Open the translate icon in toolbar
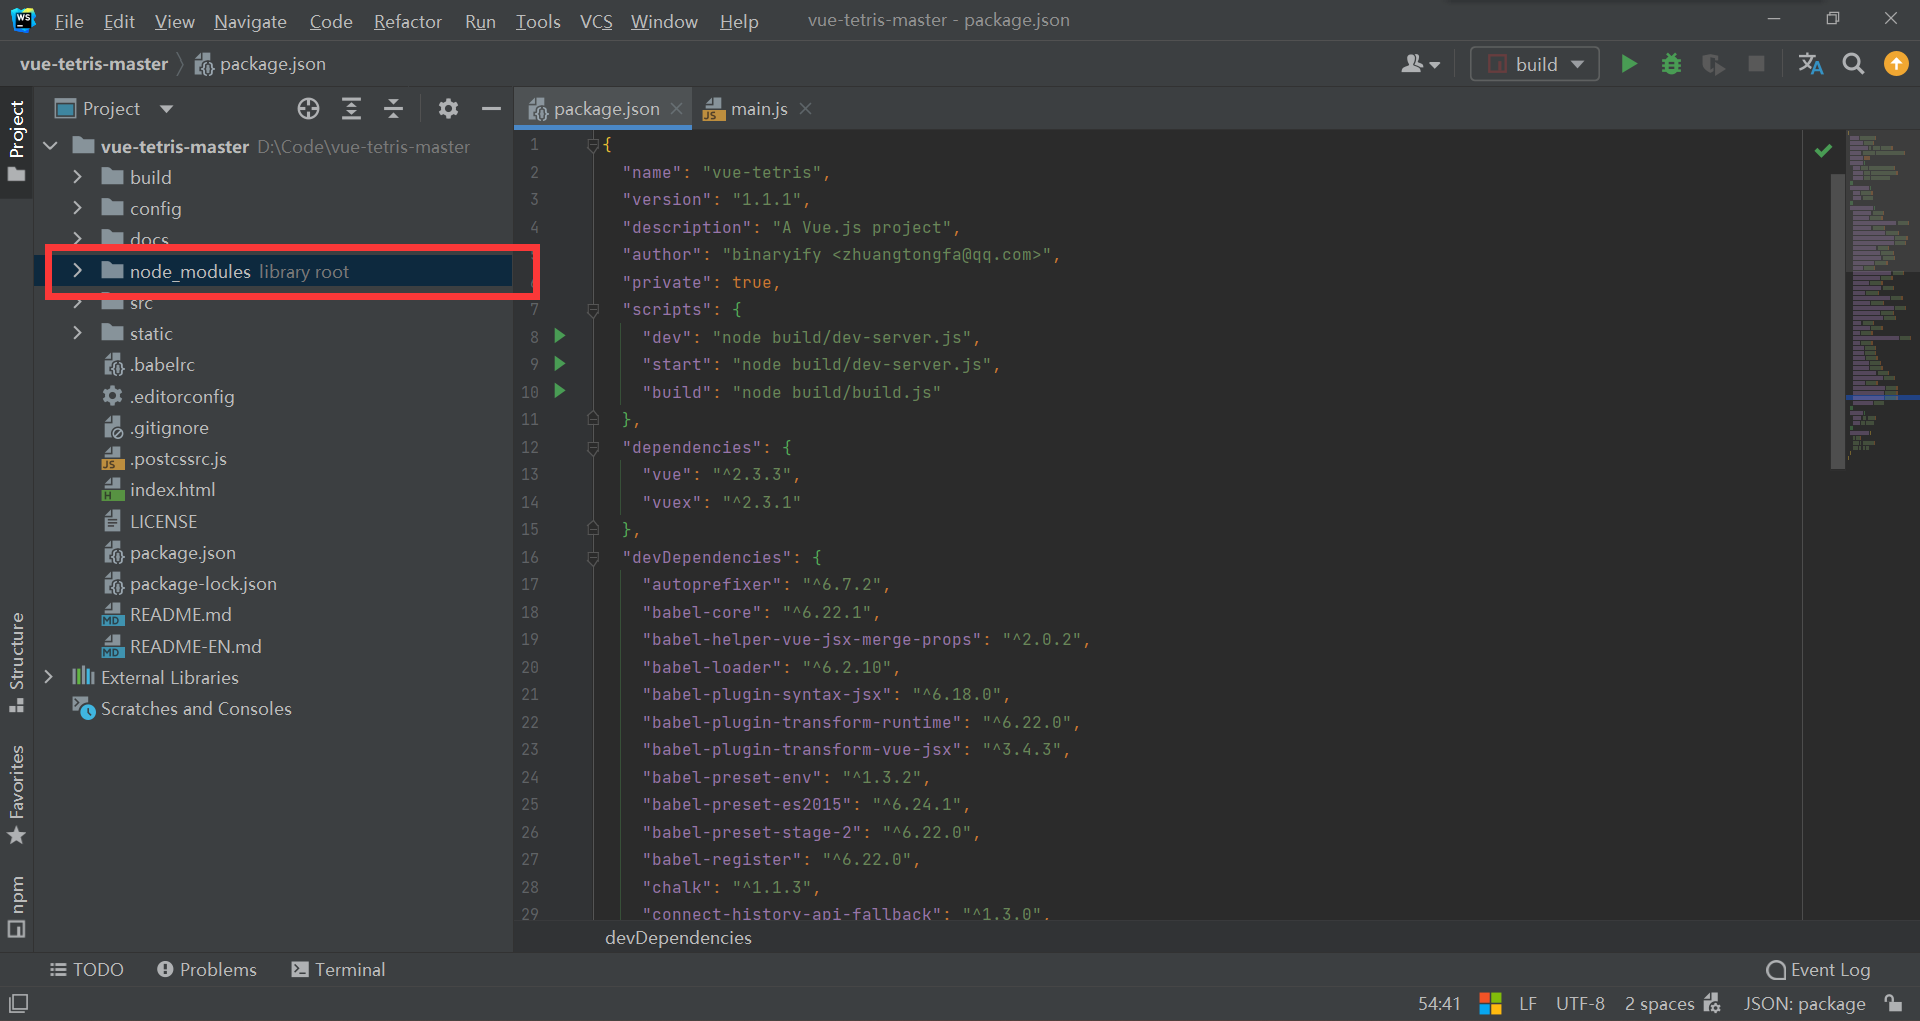1920x1021 pixels. (x=1810, y=64)
